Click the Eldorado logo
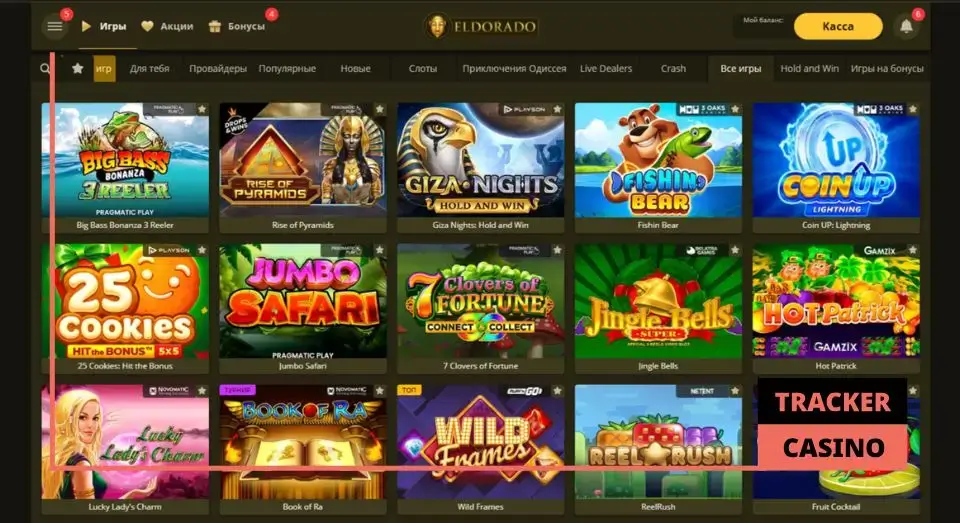Viewport: 960px width, 523px height. click(481, 26)
